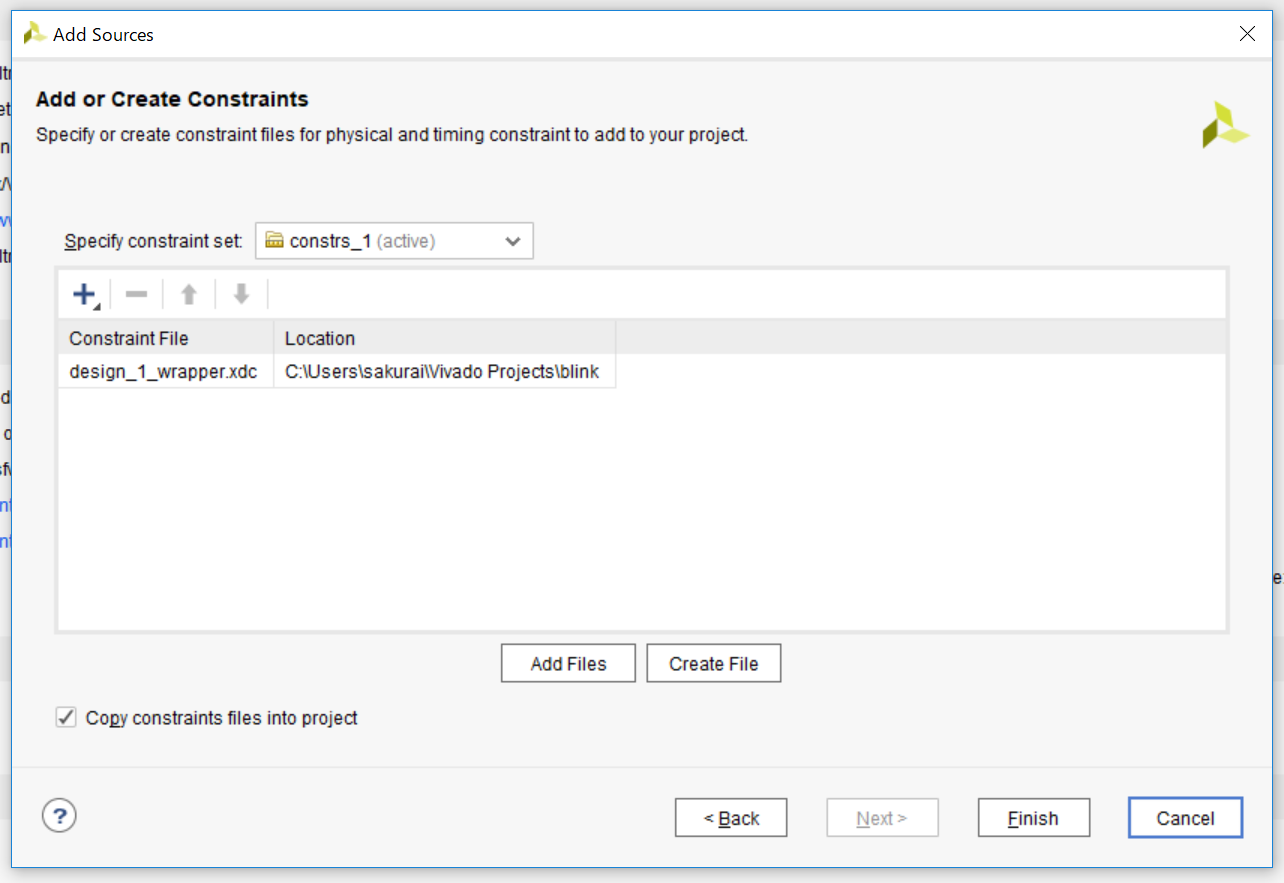The image size is (1284, 883).
Task: Click the plus icon to add constraints
Action: coord(84,294)
